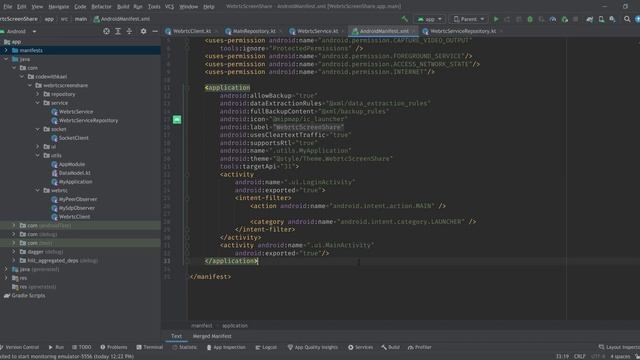Open Layout Inspector tool window
The height and width of the screenshot is (360, 640).
(619, 347)
